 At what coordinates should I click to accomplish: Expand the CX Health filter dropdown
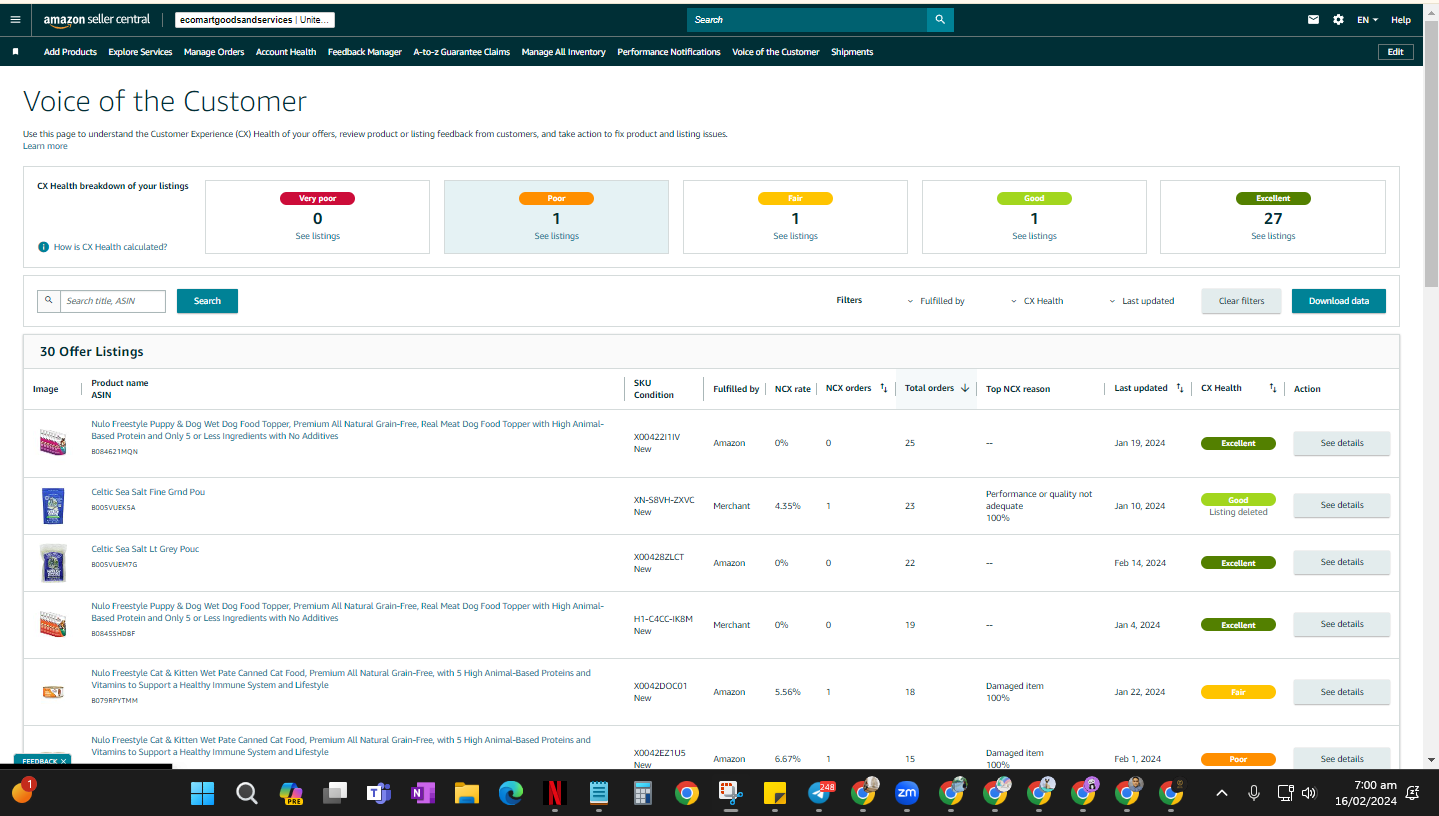coord(1036,301)
